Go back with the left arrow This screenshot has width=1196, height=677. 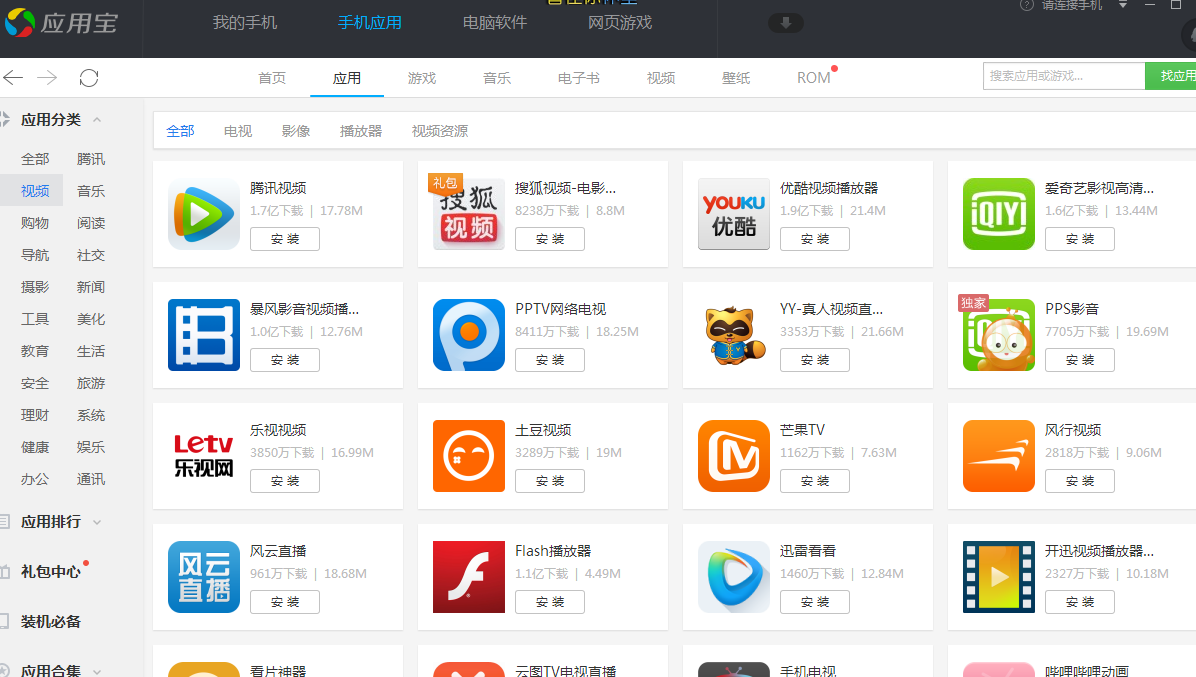(x=13, y=77)
